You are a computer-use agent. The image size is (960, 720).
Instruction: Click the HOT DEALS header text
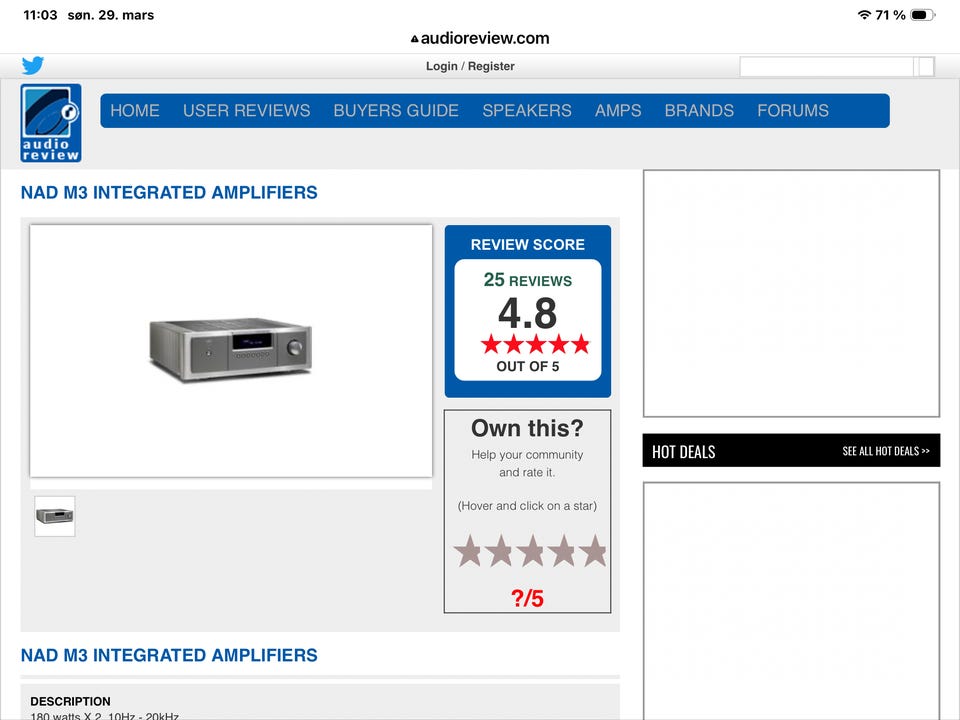[684, 452]
